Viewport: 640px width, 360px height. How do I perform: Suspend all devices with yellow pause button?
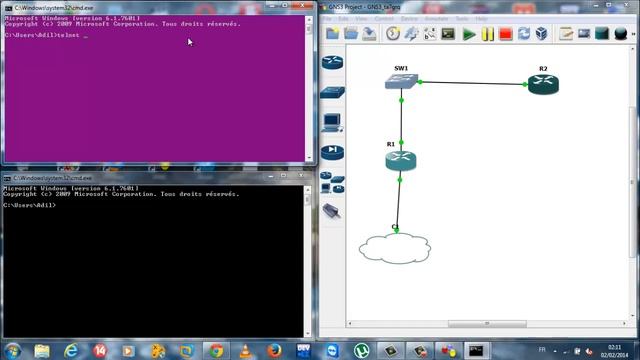[487, 34]
